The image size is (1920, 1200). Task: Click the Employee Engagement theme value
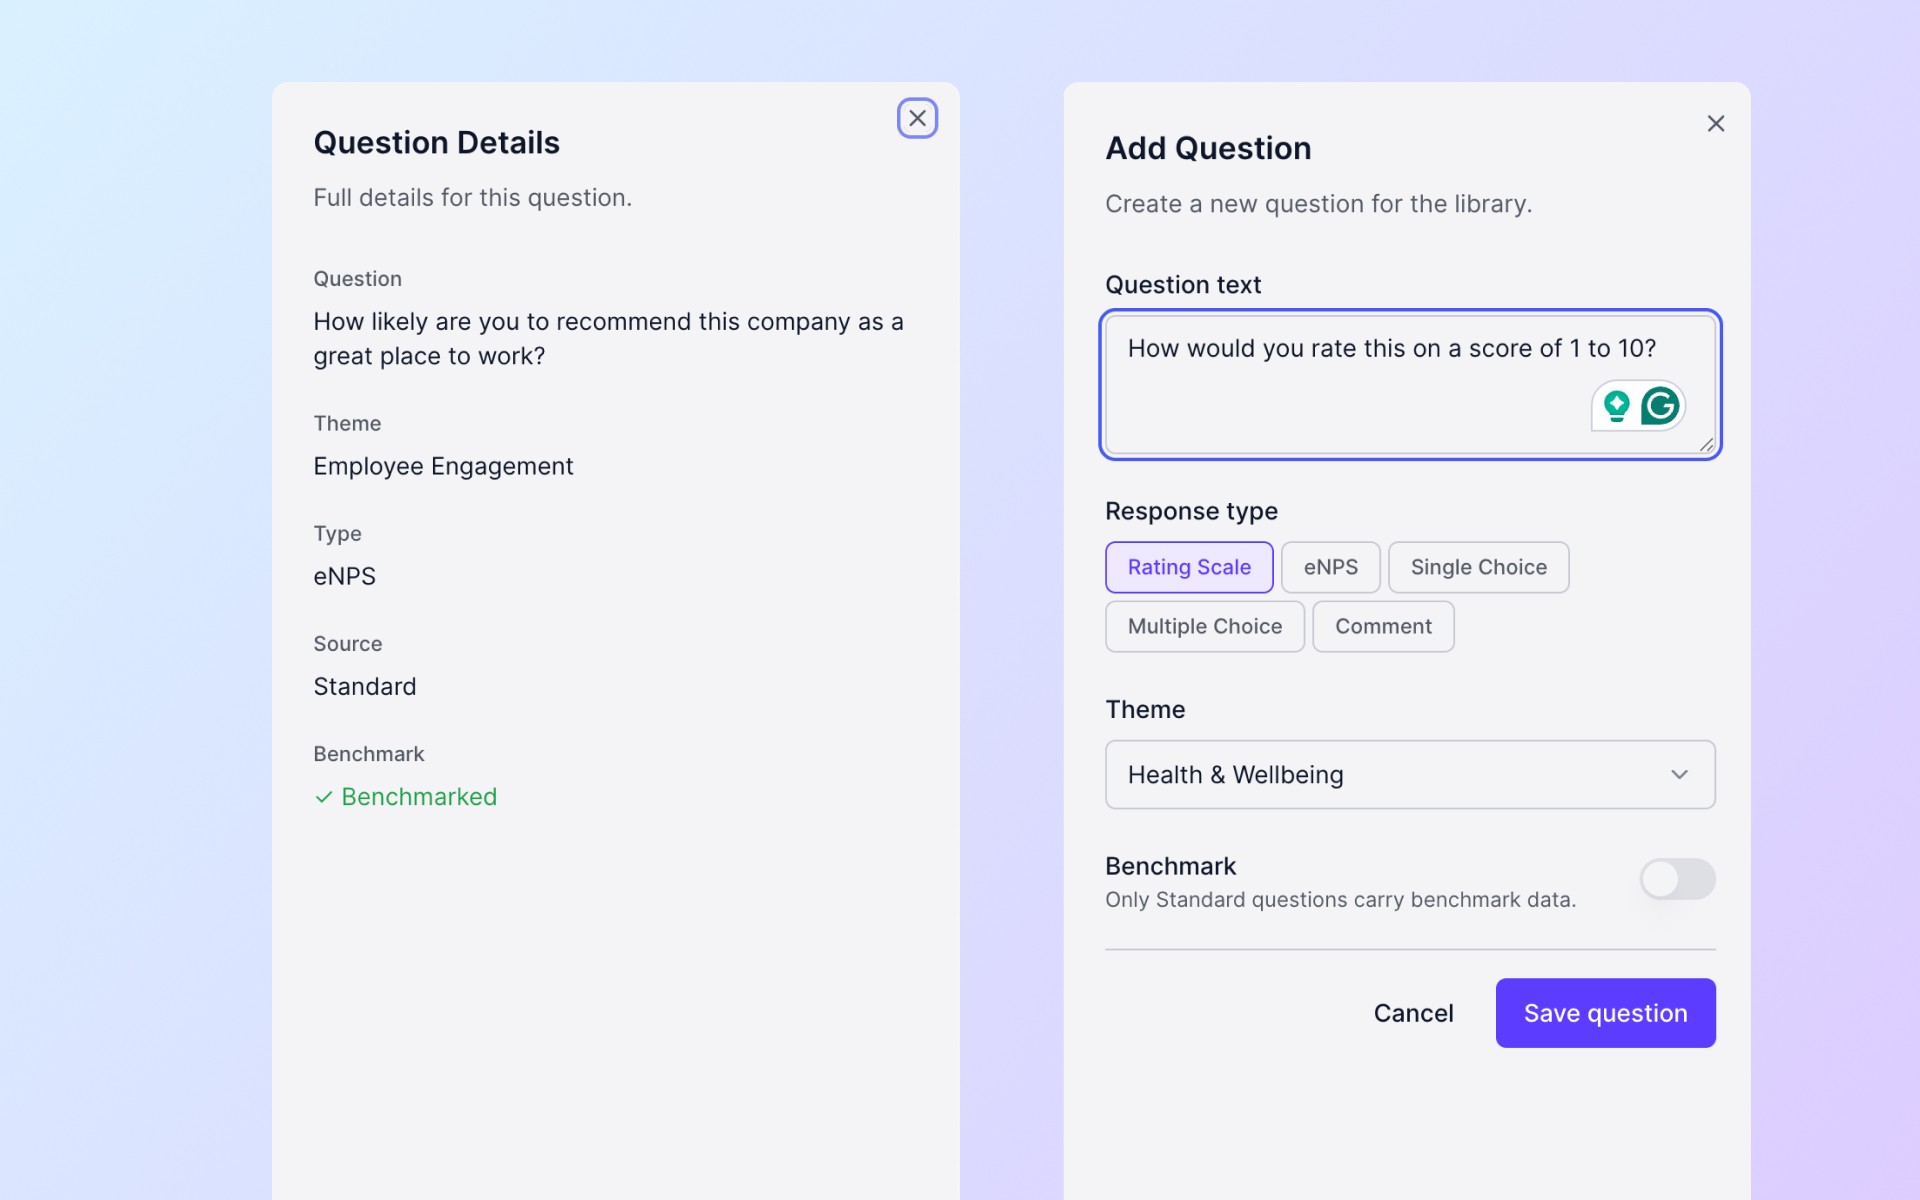(443, 466)
